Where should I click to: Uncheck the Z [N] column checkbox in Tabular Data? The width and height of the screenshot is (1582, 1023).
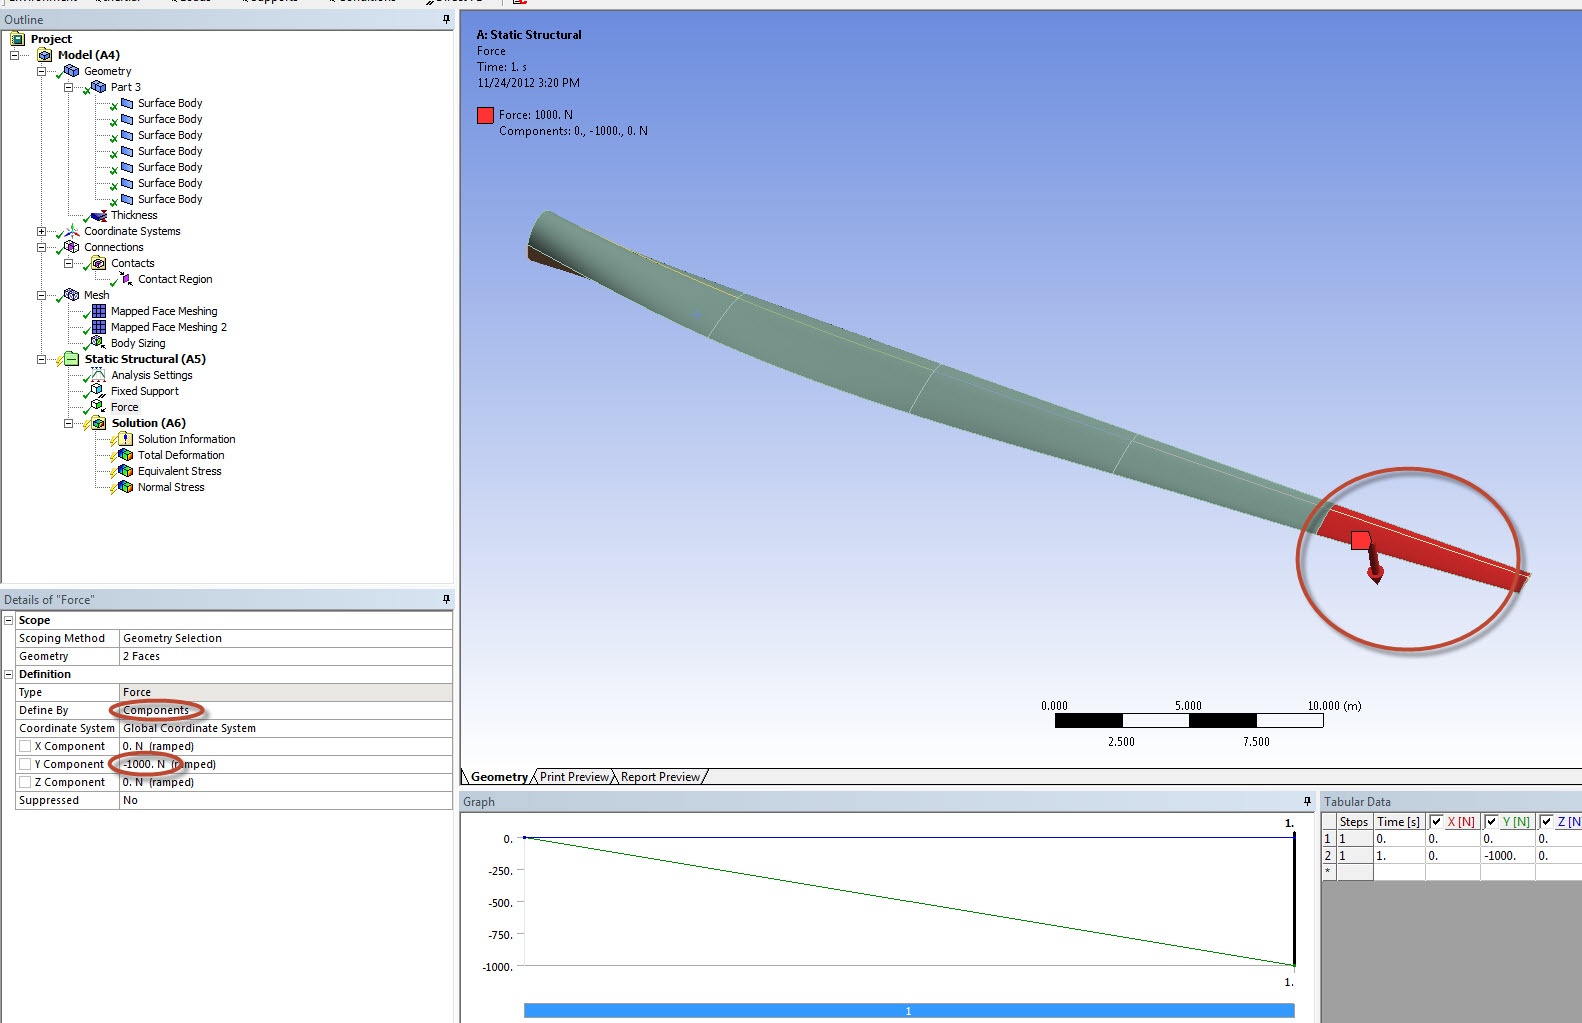coord(1546,821)
